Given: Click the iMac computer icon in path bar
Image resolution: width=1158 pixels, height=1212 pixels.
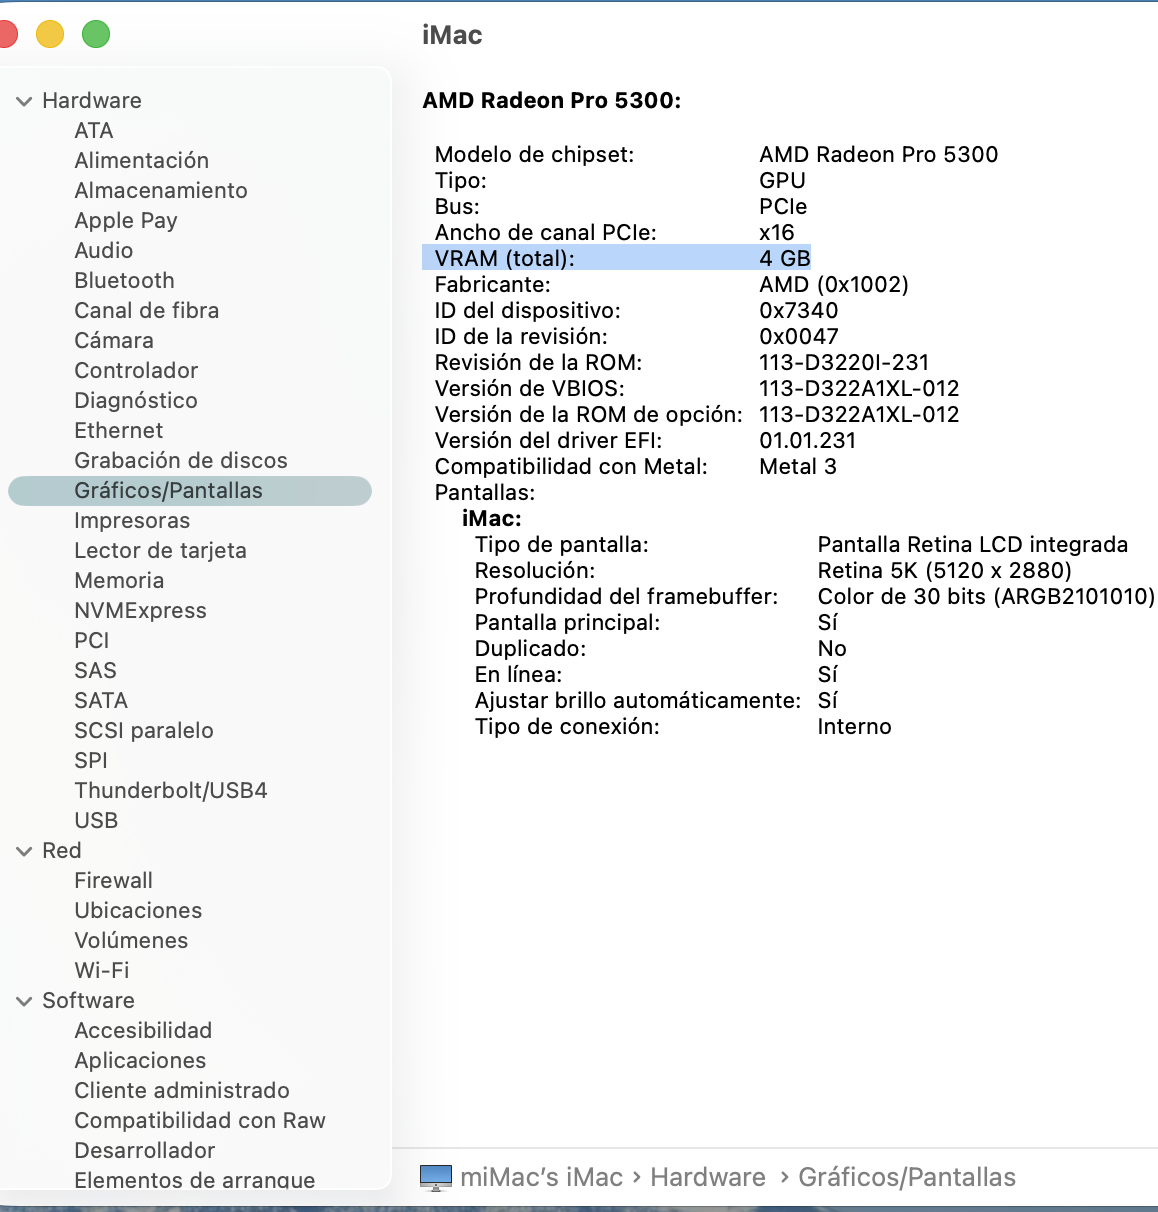Looking at the screenshot, I should (x=435, y=1177).
